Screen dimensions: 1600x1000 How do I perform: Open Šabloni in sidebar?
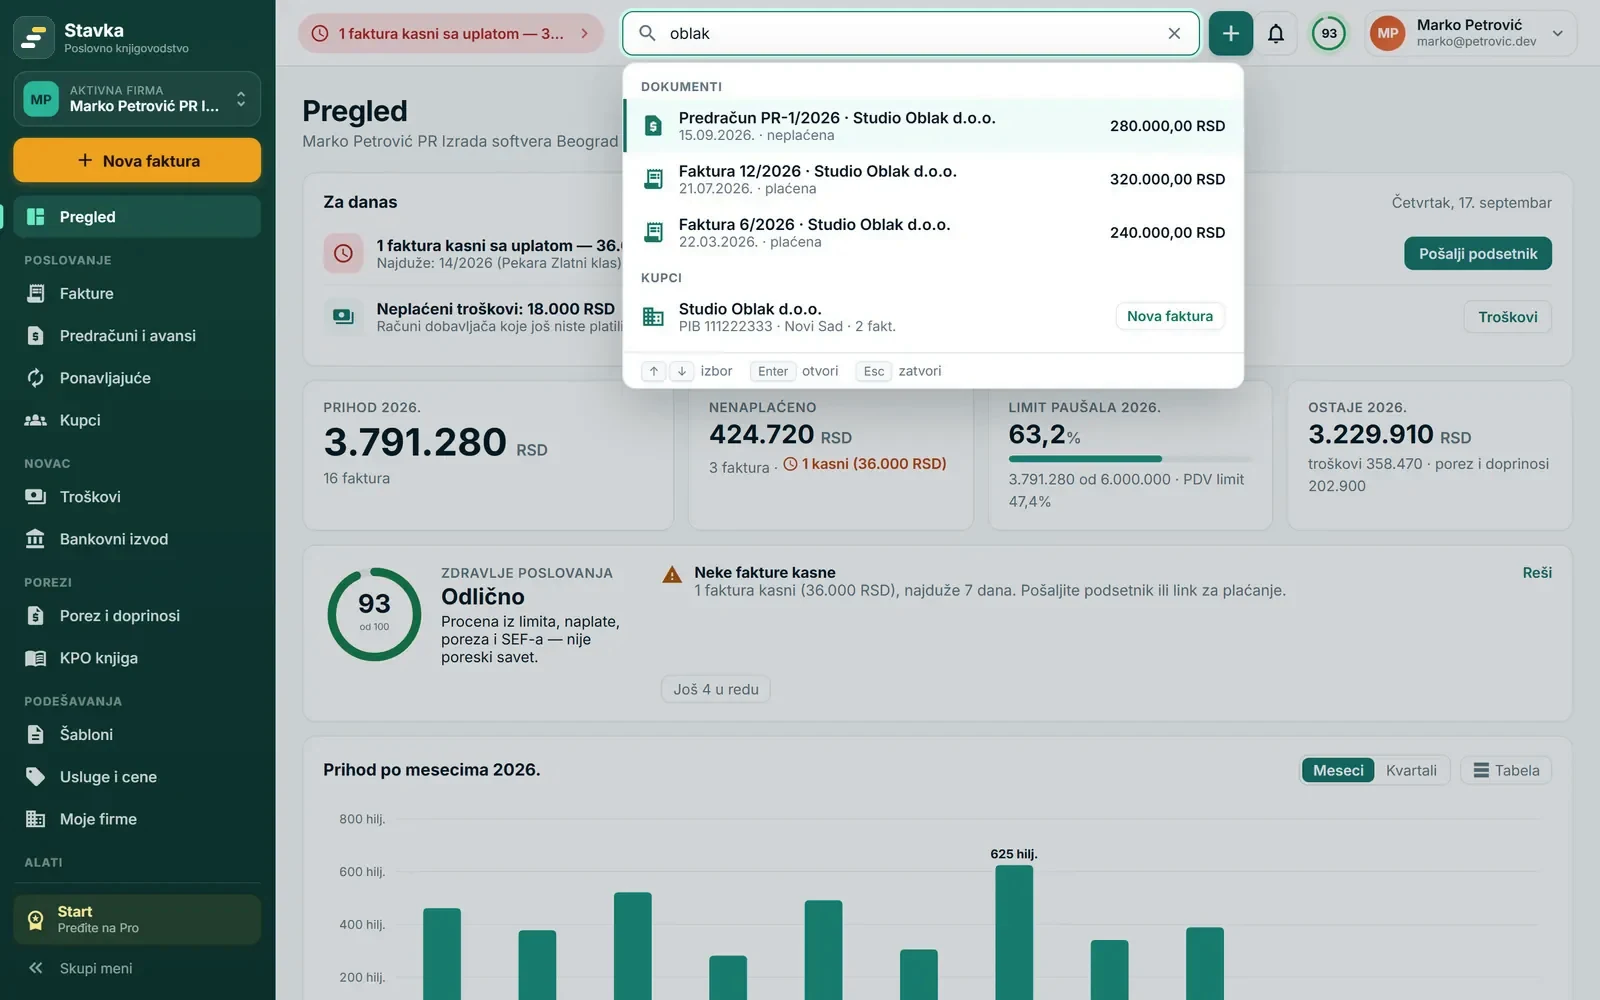pos(137,734)
